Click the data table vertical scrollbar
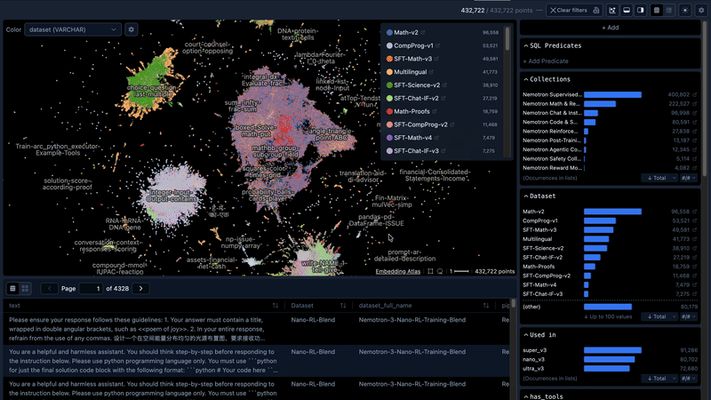Screen dimensions: 711x400 (513, 303)
